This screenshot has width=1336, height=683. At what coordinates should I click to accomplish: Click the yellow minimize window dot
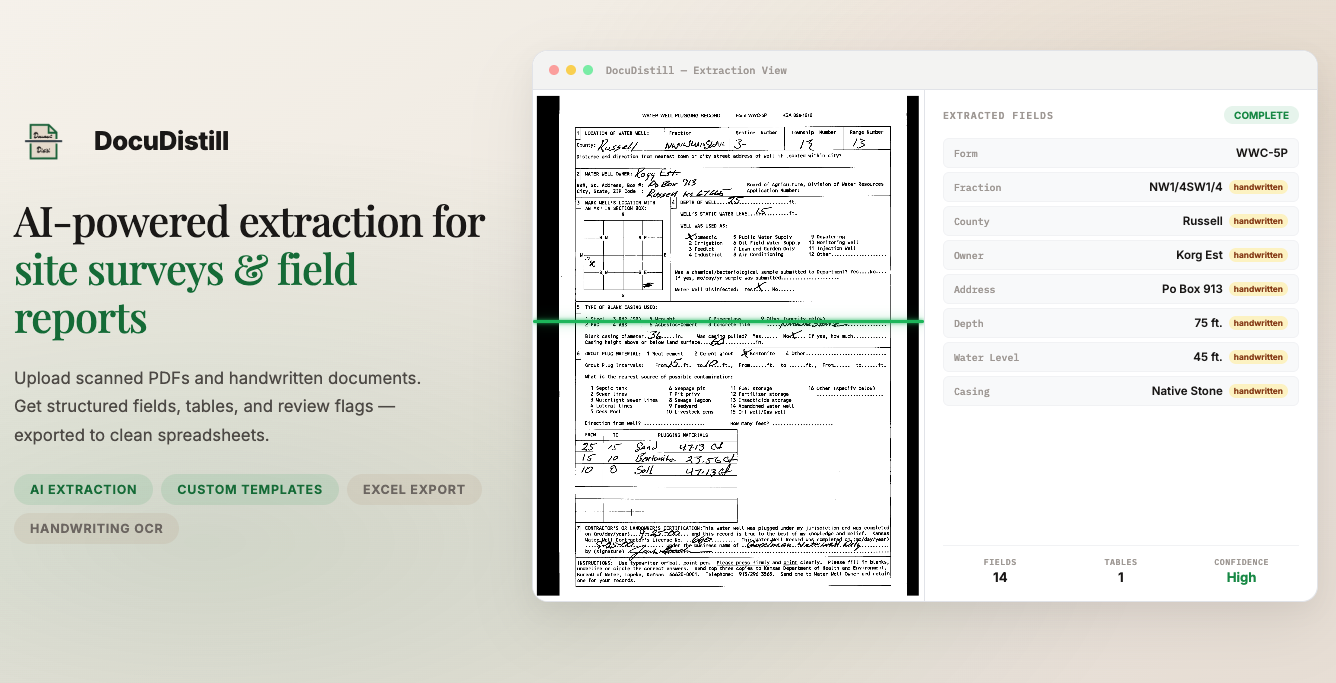click(571, 70)
